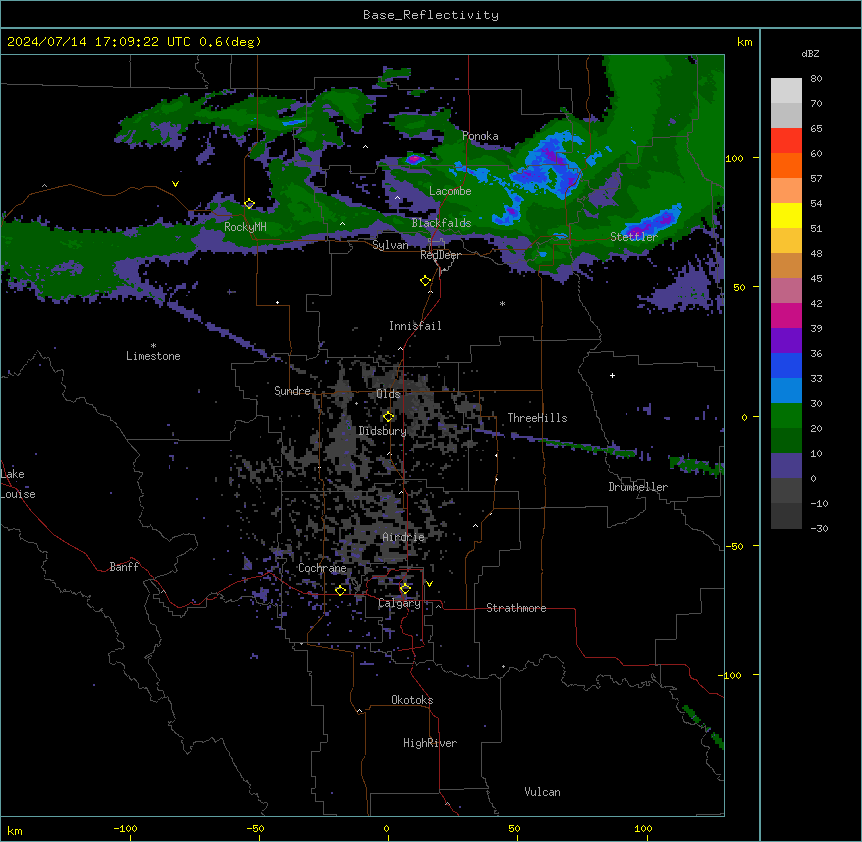Click the RockyMH label
The width and height of the screenshot is (862, 842).
[x=245, y=227]
